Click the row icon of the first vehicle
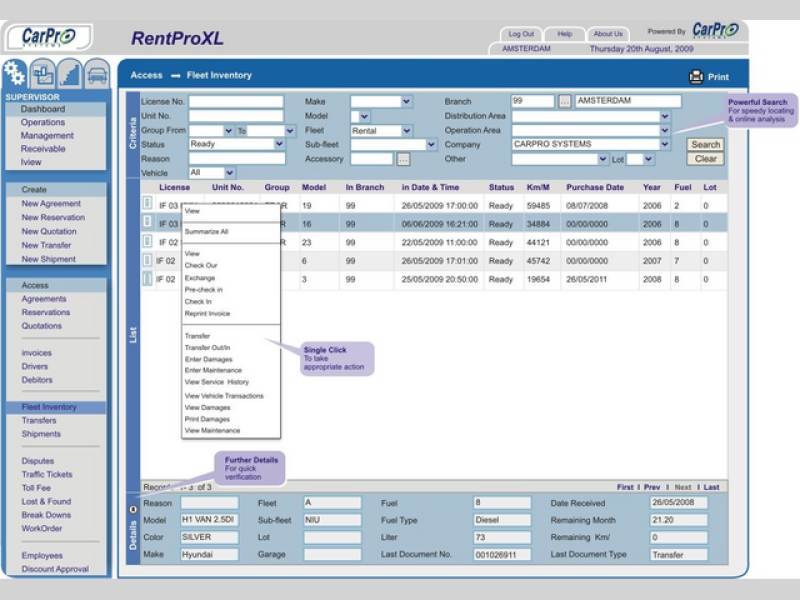 147,205
